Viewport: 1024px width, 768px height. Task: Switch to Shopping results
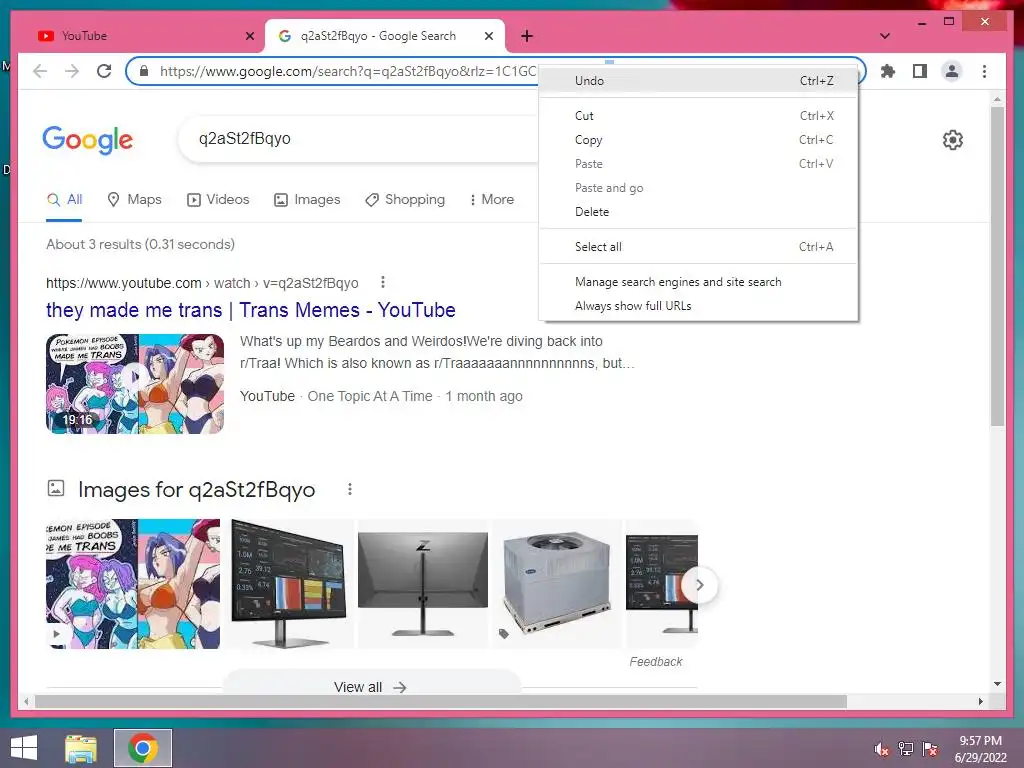[x=405, y=199]
